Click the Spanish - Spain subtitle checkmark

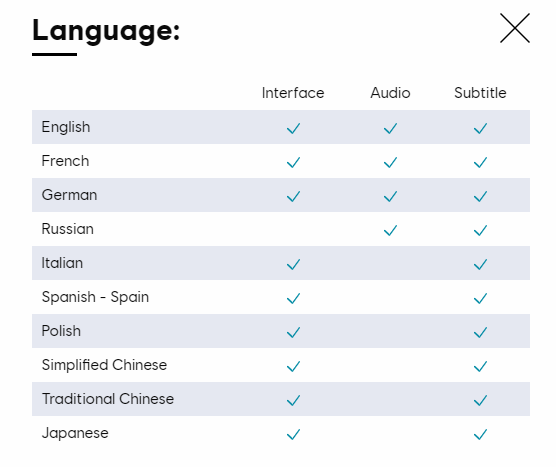click(480, 298)
